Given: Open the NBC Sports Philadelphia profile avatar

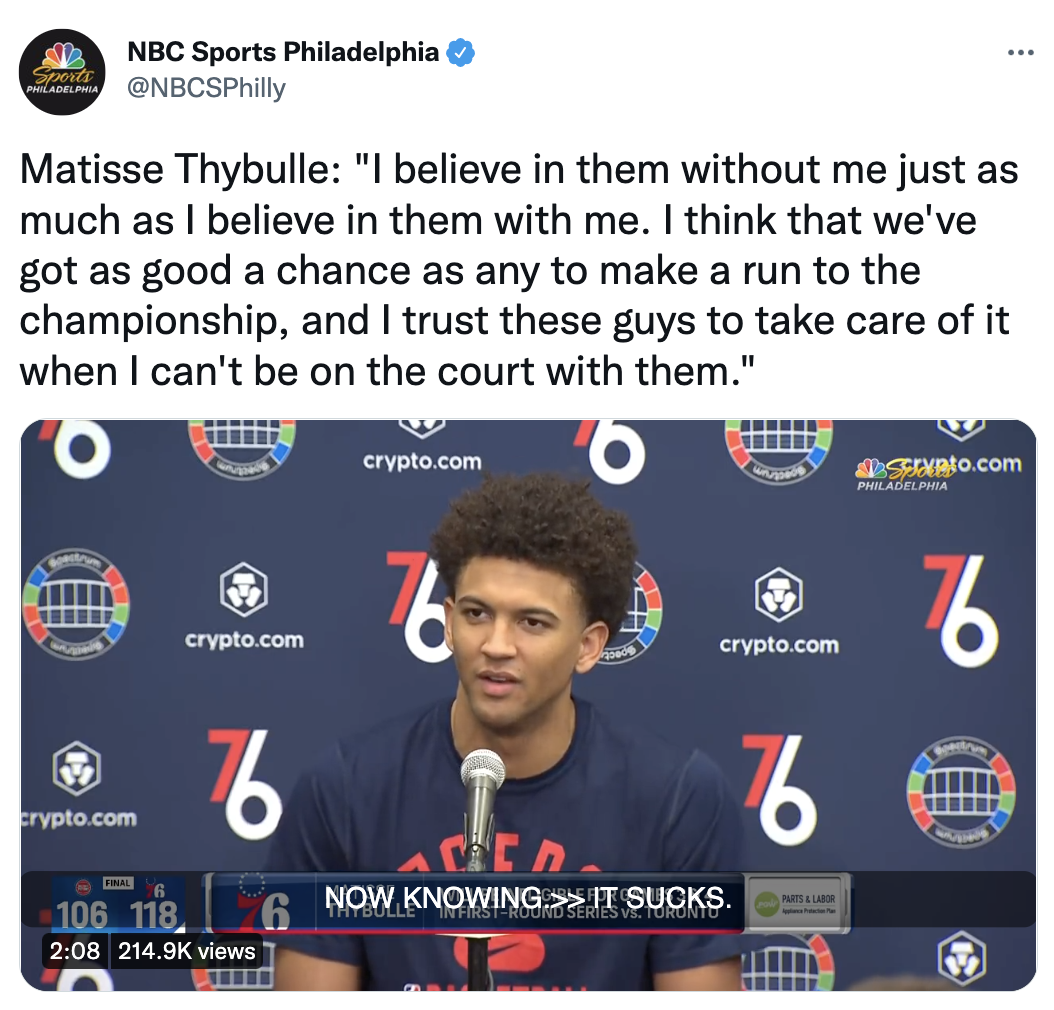Looking at the screenshot, I should pos(63,72).
